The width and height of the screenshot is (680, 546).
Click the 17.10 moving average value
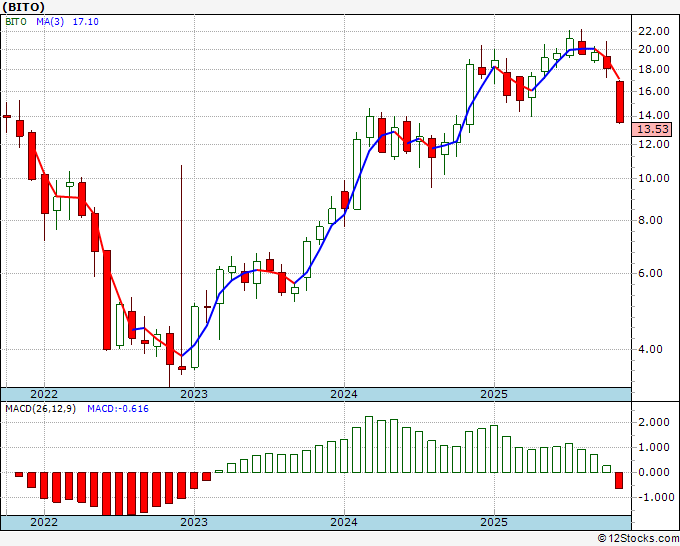[x=85, y=22]
